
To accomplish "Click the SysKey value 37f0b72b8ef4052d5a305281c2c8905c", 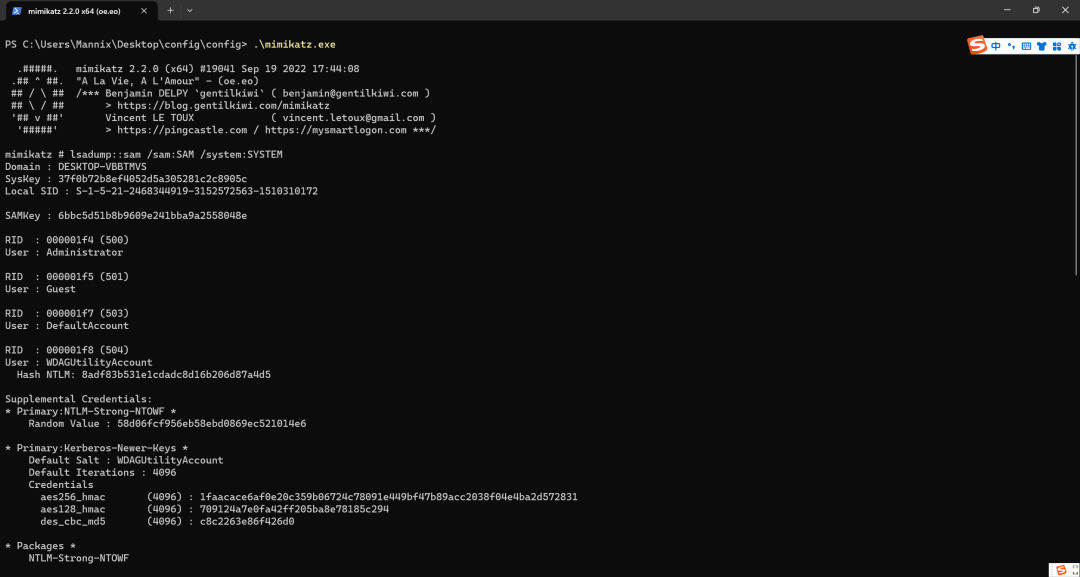I will click(152, 178).
